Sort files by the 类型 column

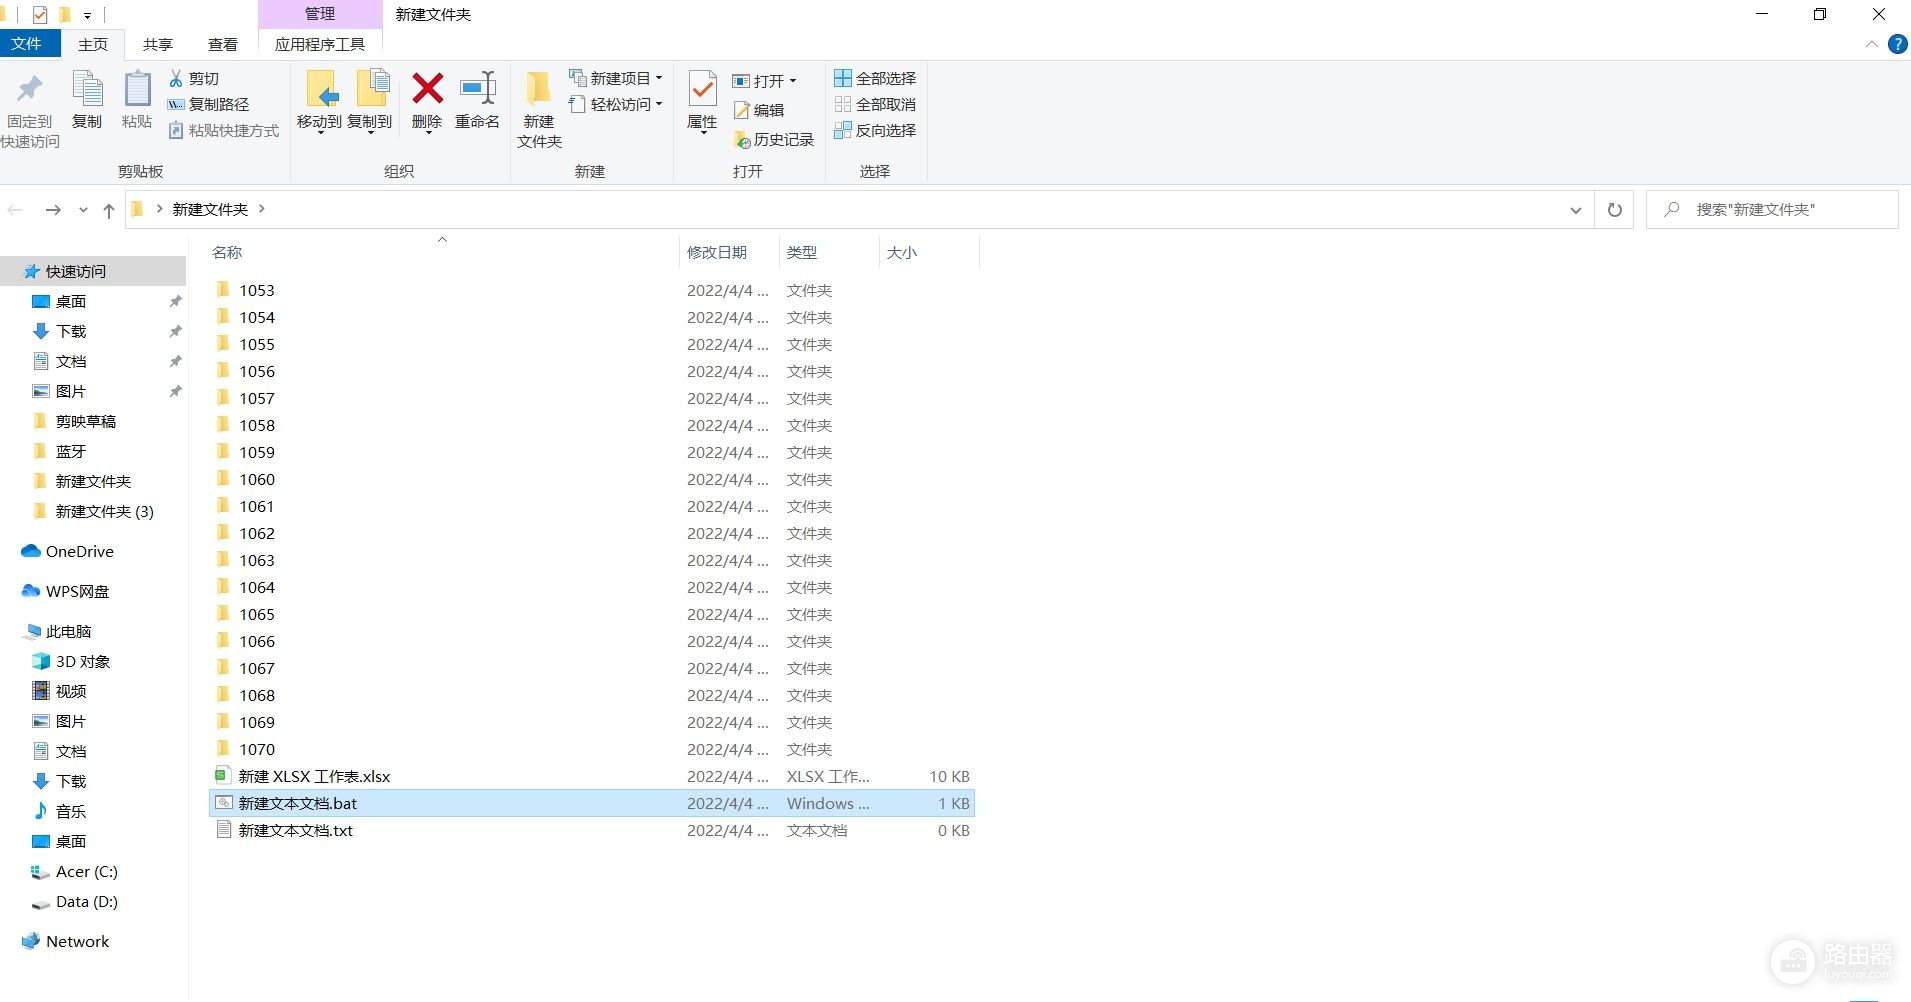point(829,252)
